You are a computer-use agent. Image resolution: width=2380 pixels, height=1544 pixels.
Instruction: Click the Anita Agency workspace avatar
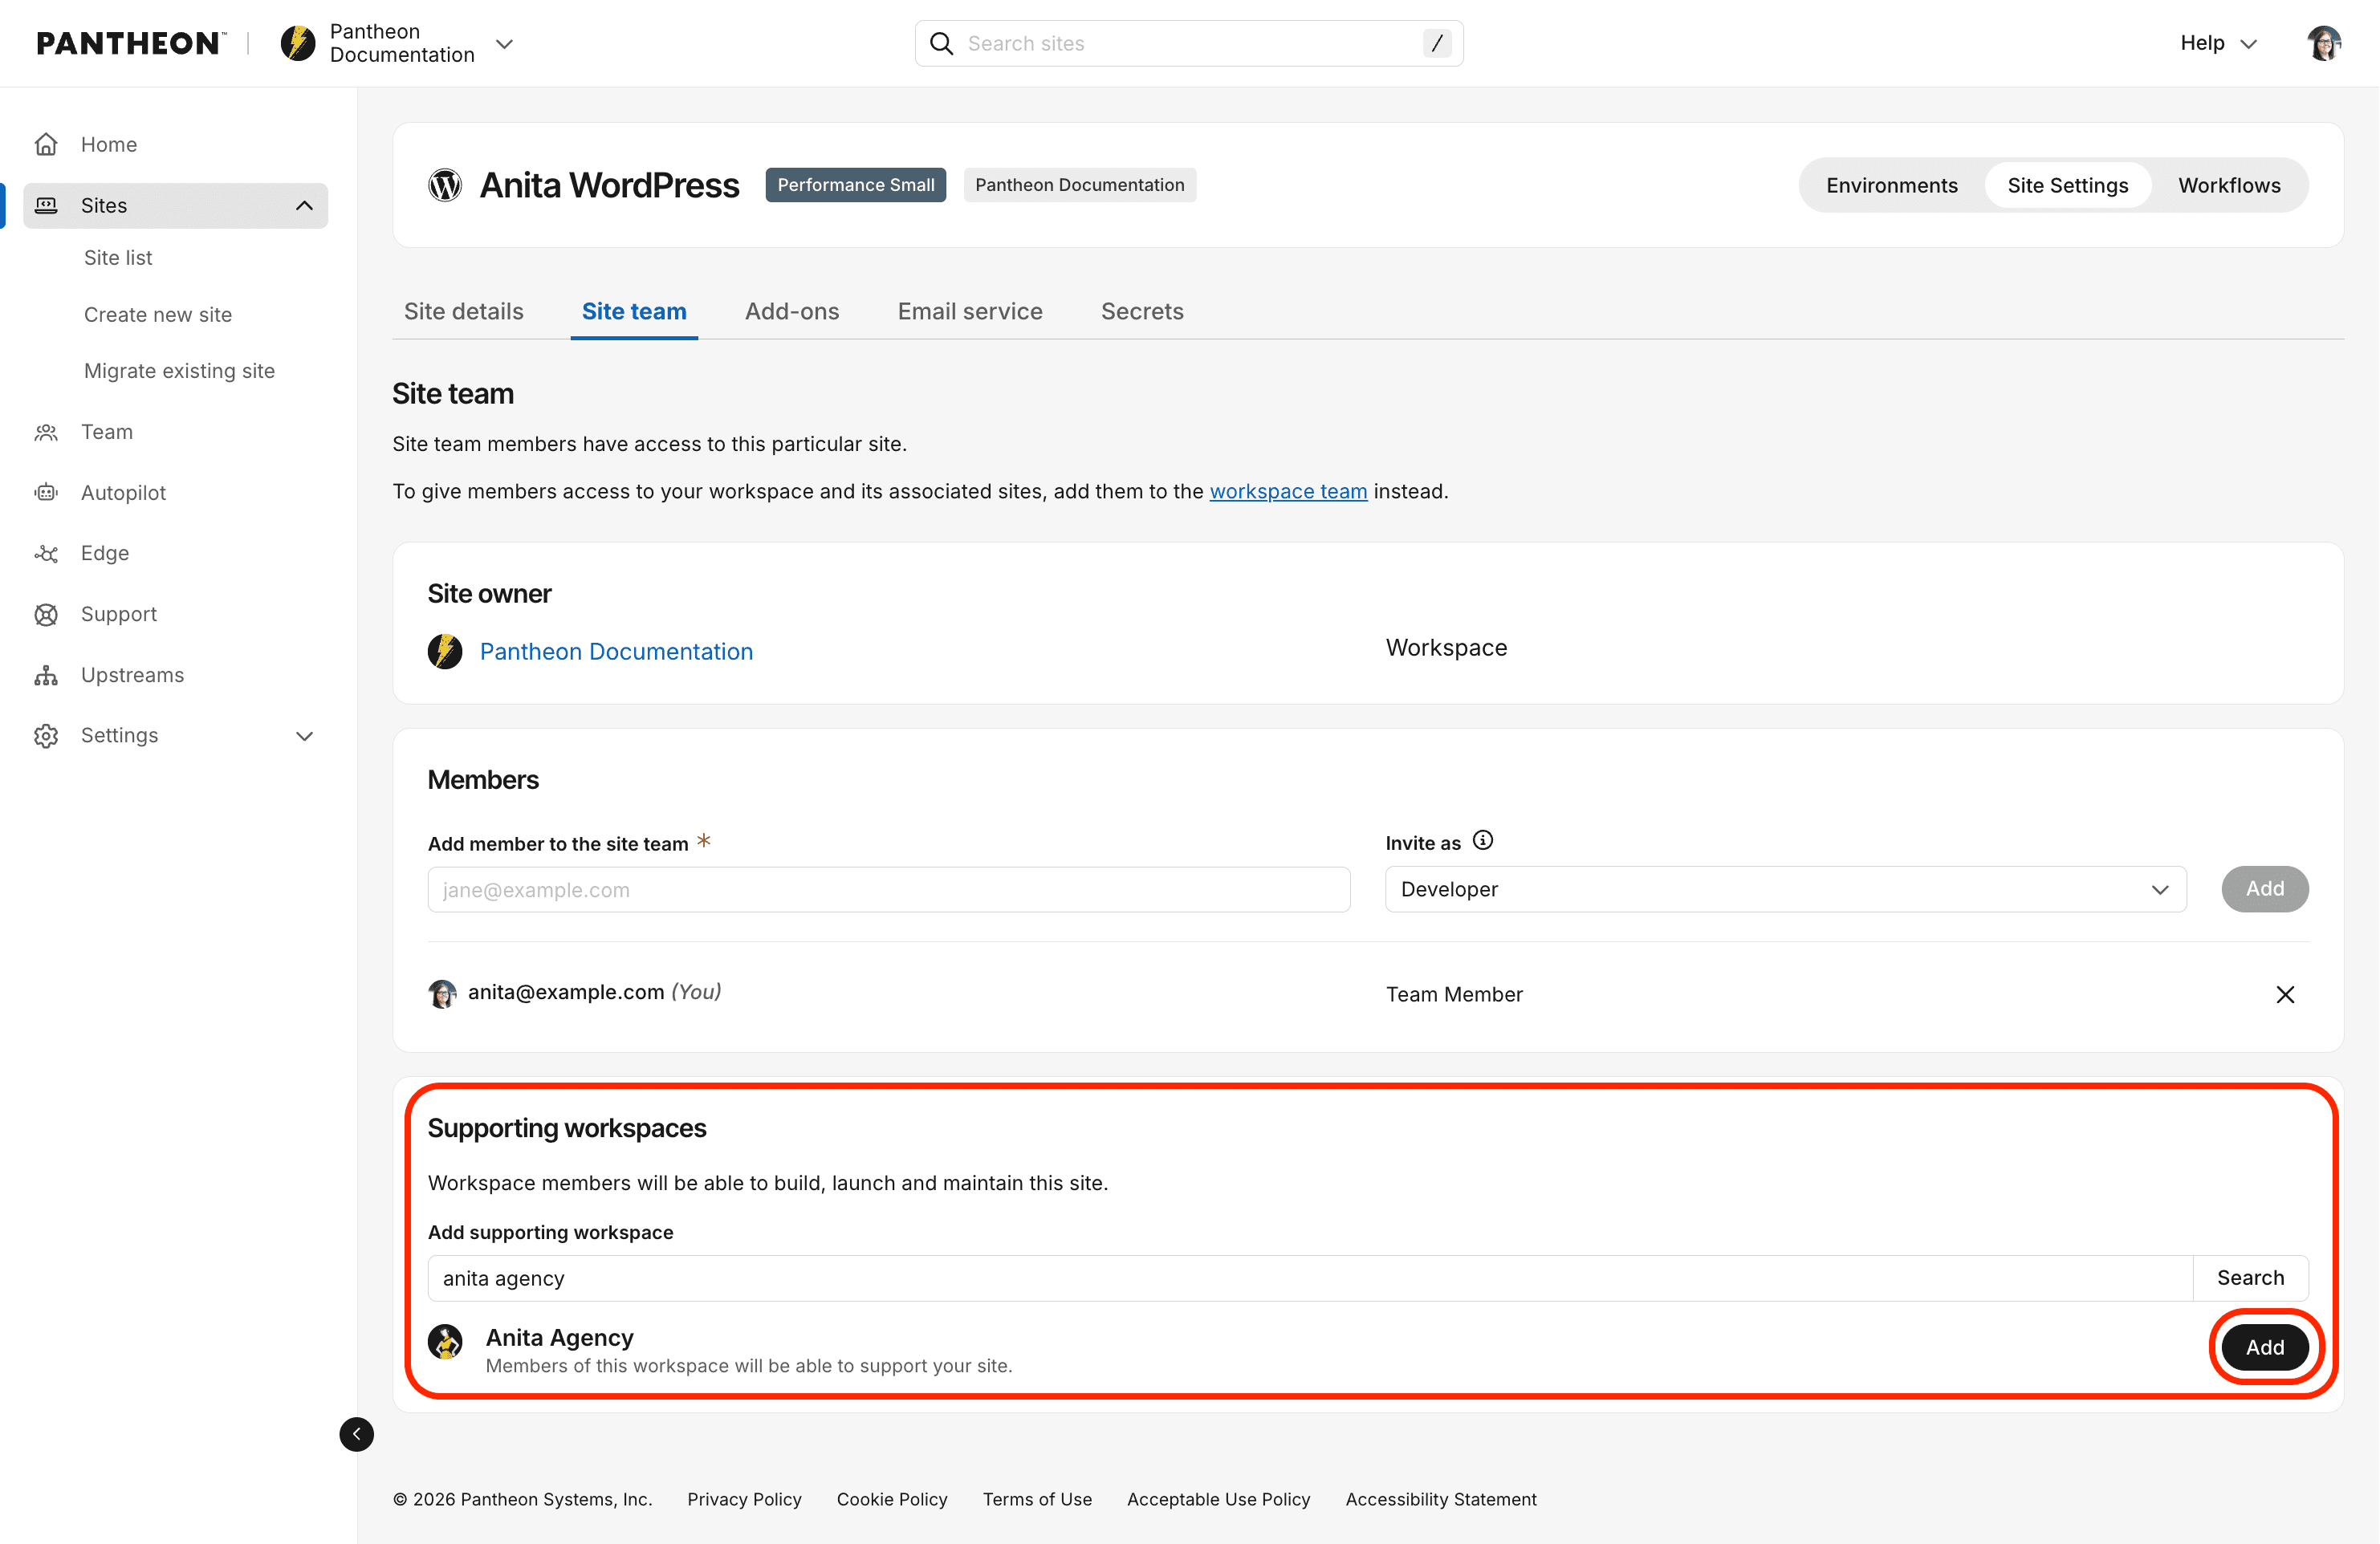[x=445, y=1342]
